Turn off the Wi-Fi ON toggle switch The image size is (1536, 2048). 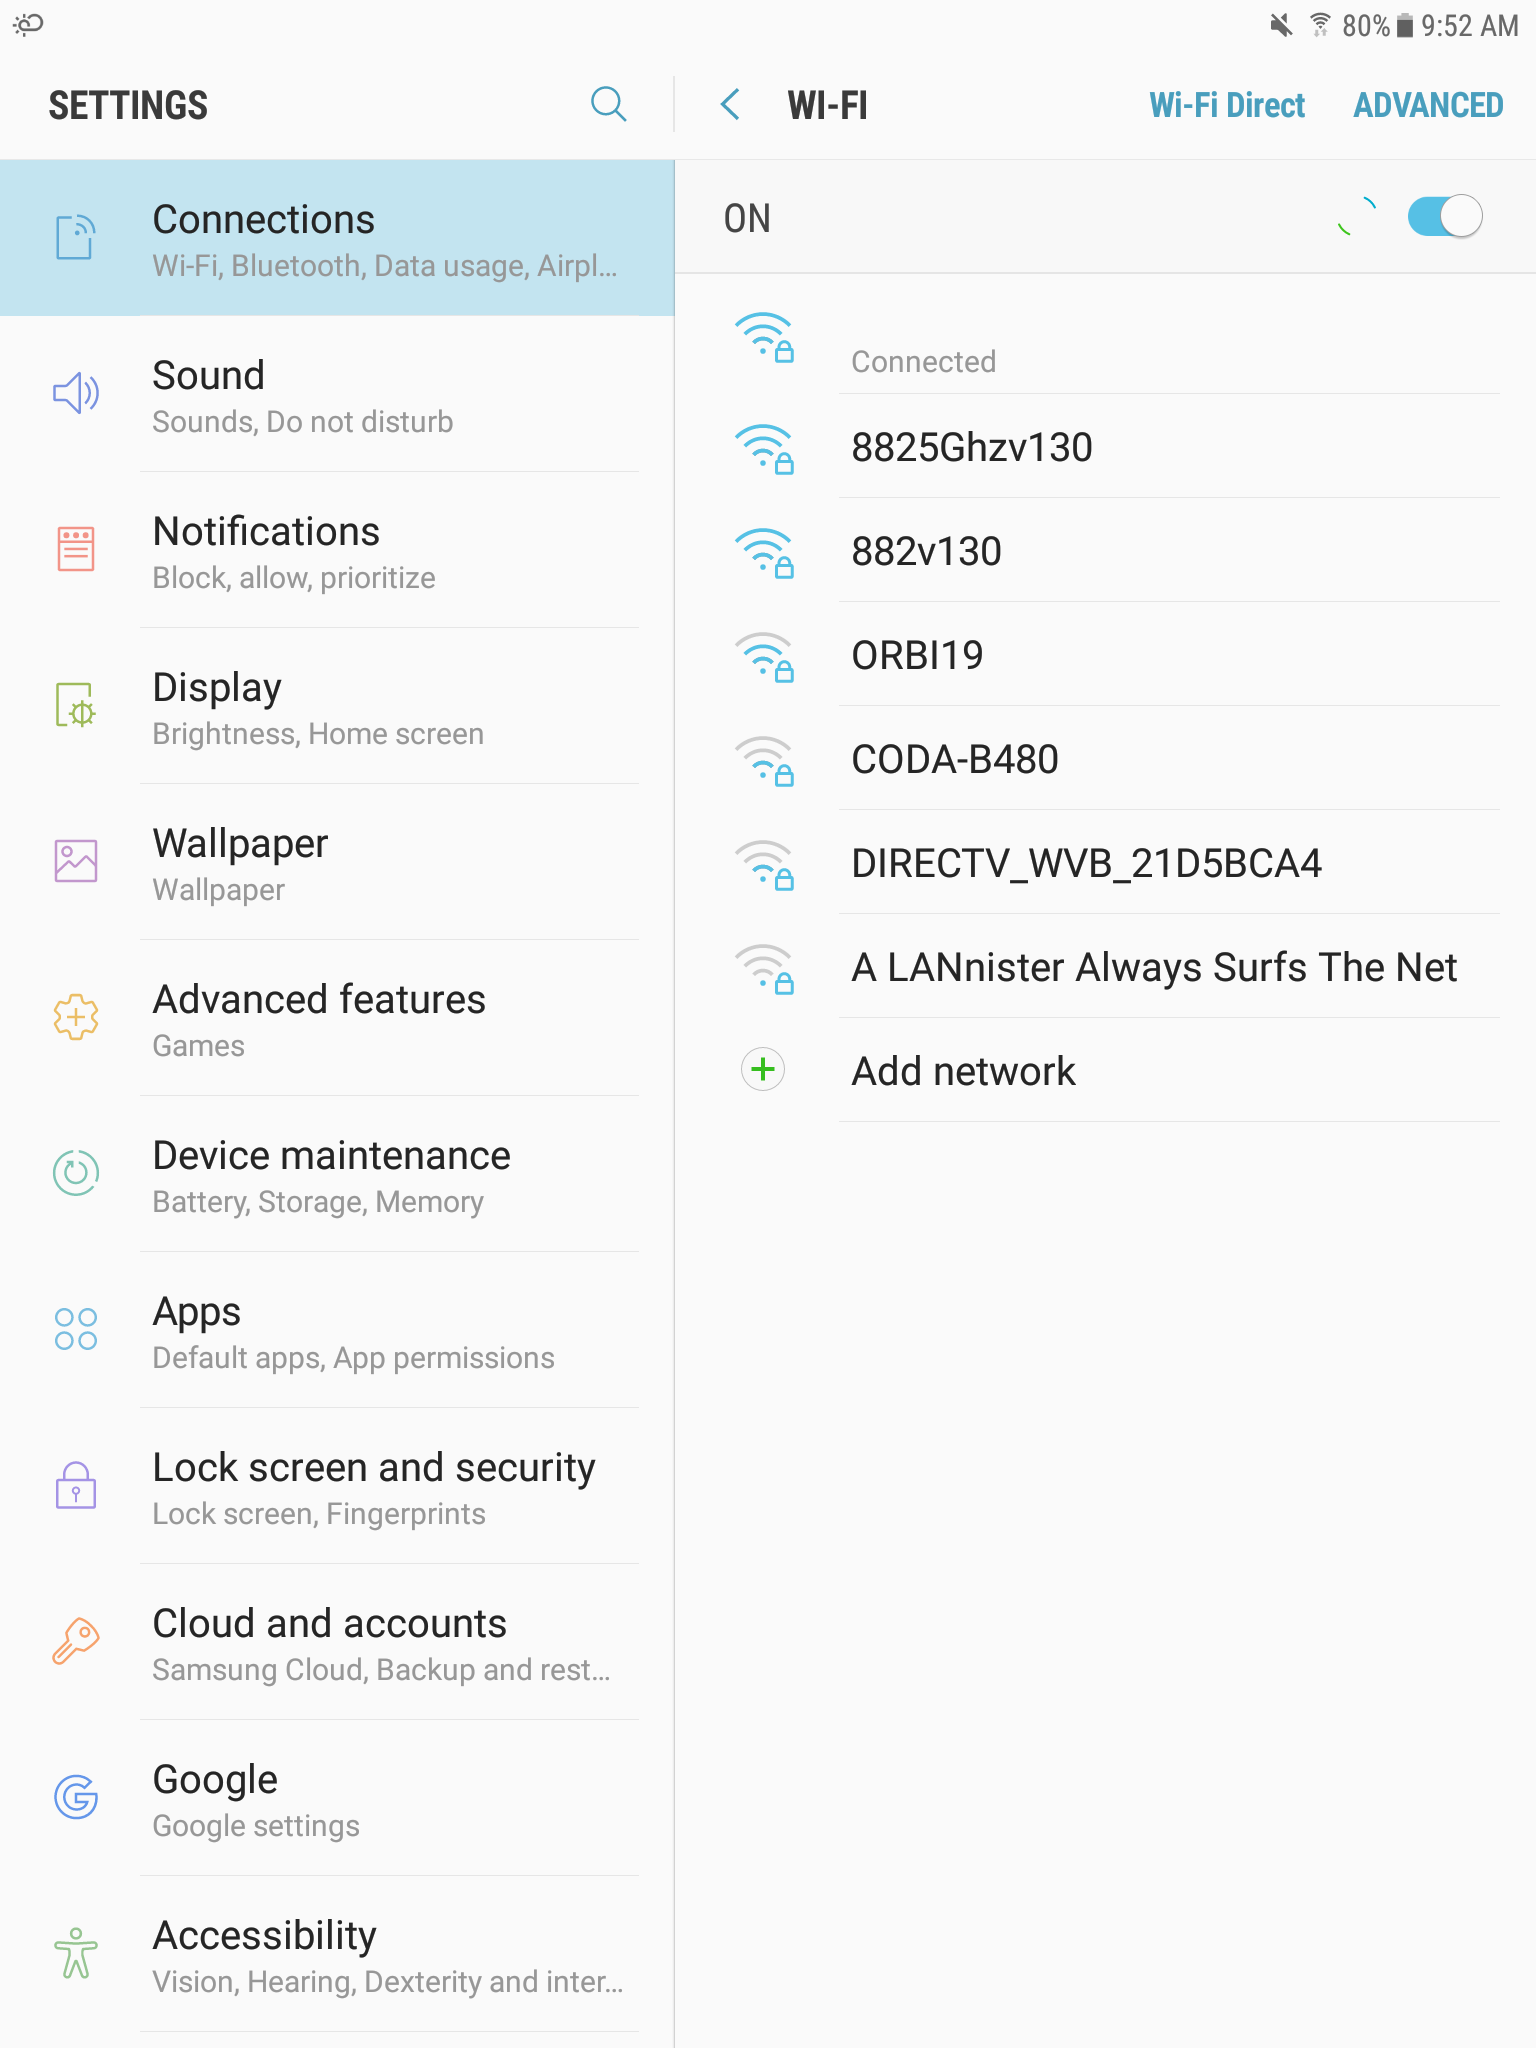click(x=1444, y=217)
